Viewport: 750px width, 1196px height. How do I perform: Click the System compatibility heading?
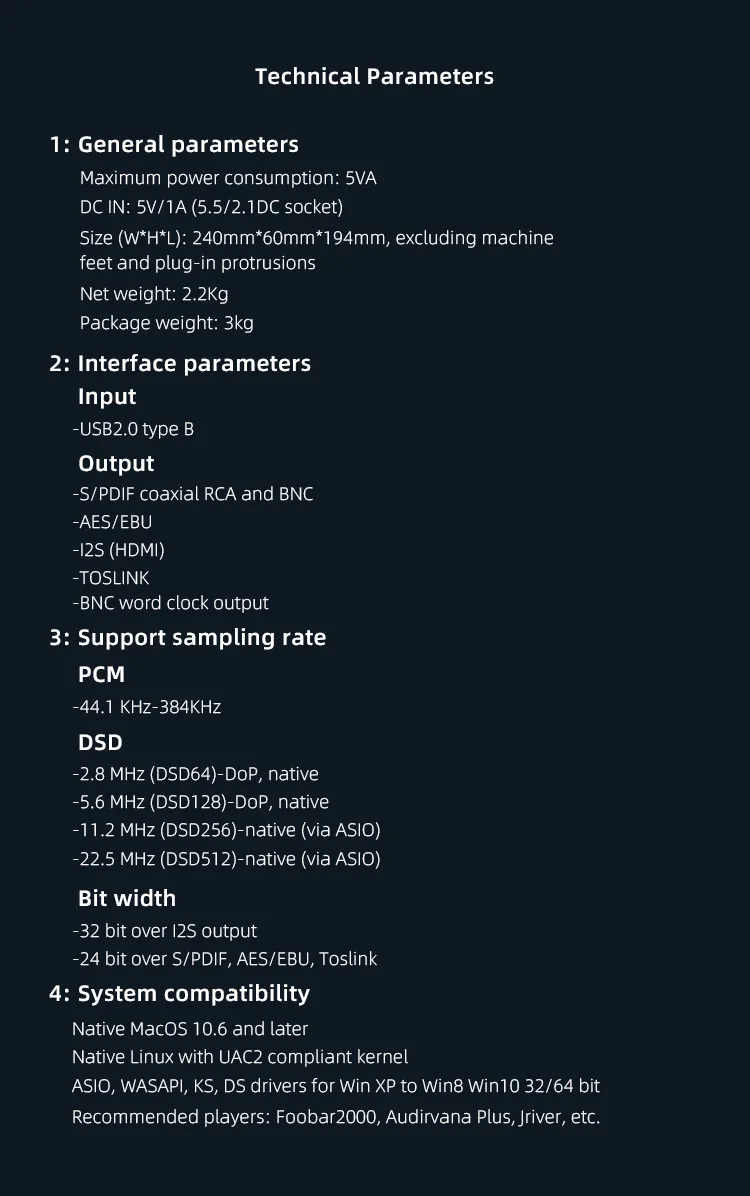[179, 994]
